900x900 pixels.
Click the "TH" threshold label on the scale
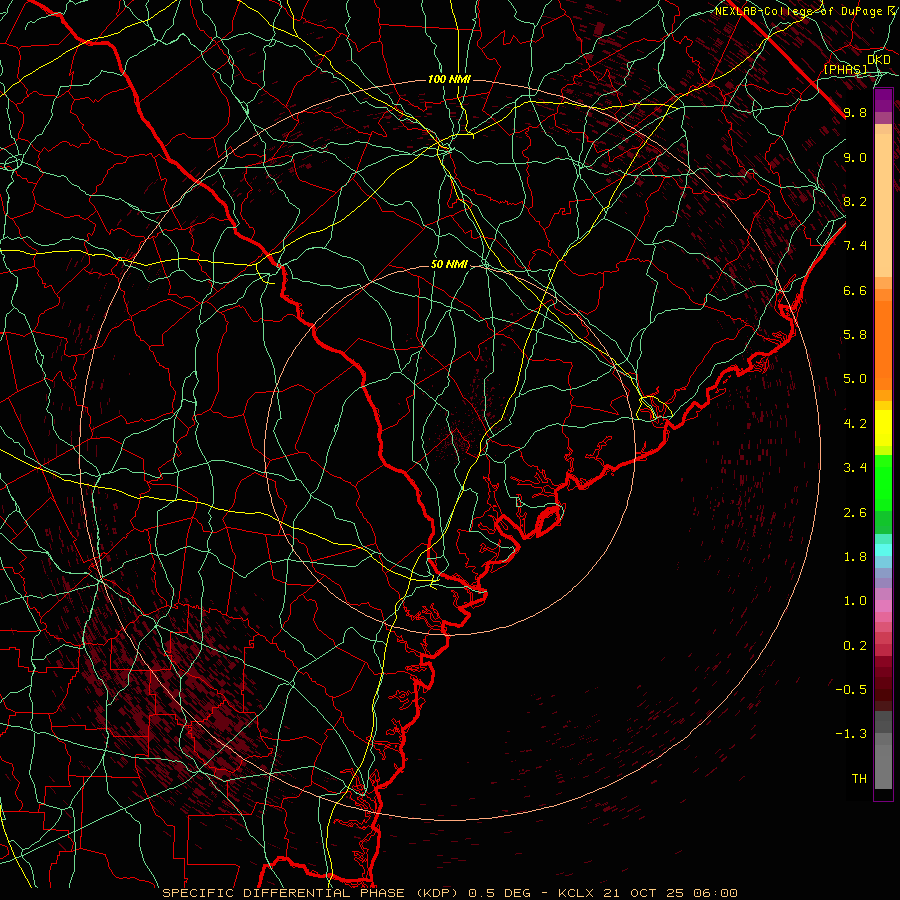pyautogui.click(x=859, y=779)
